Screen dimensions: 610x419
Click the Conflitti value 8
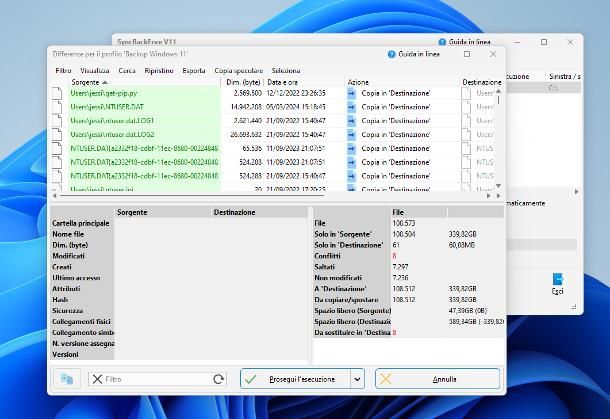(x=394, y=256)
